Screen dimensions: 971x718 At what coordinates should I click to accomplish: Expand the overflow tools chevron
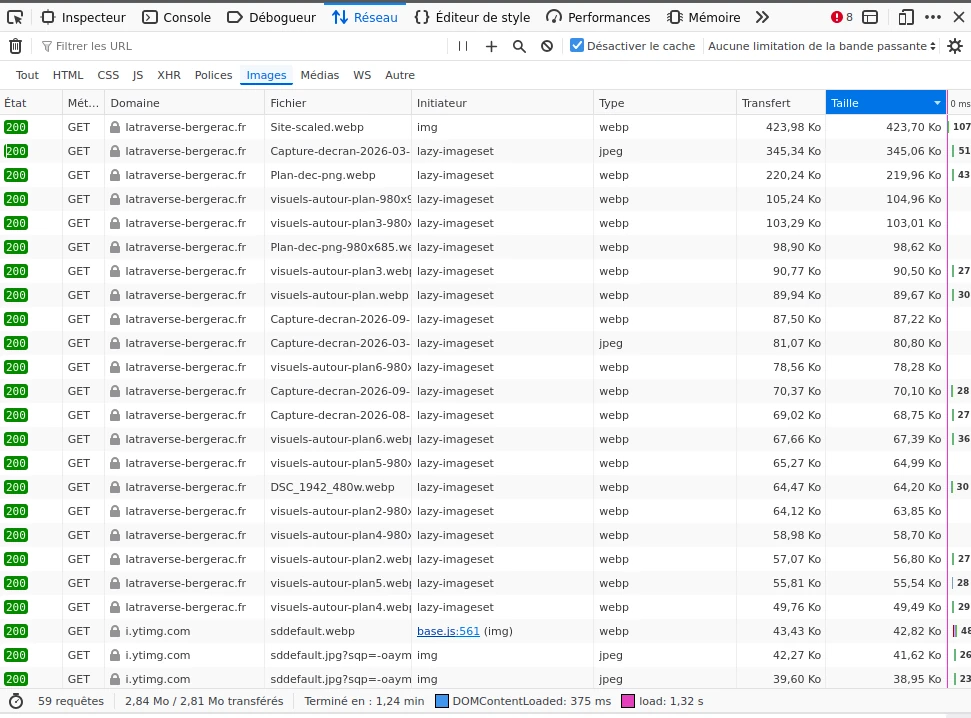[762, 17]
